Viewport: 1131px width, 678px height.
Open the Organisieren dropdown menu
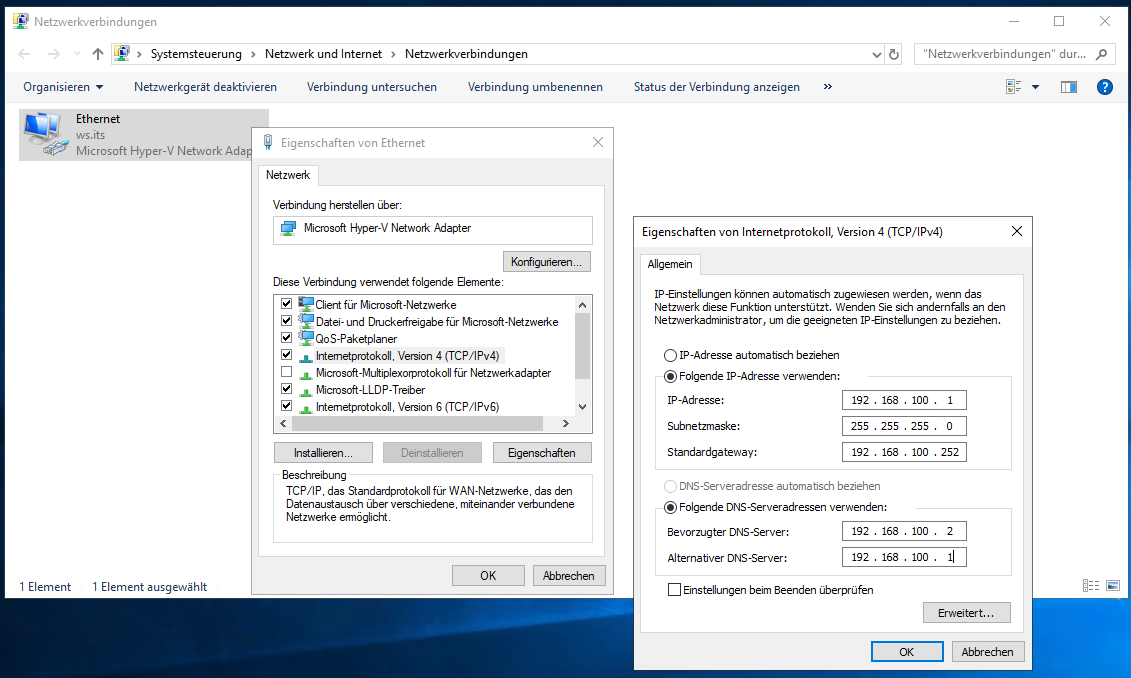63,87
